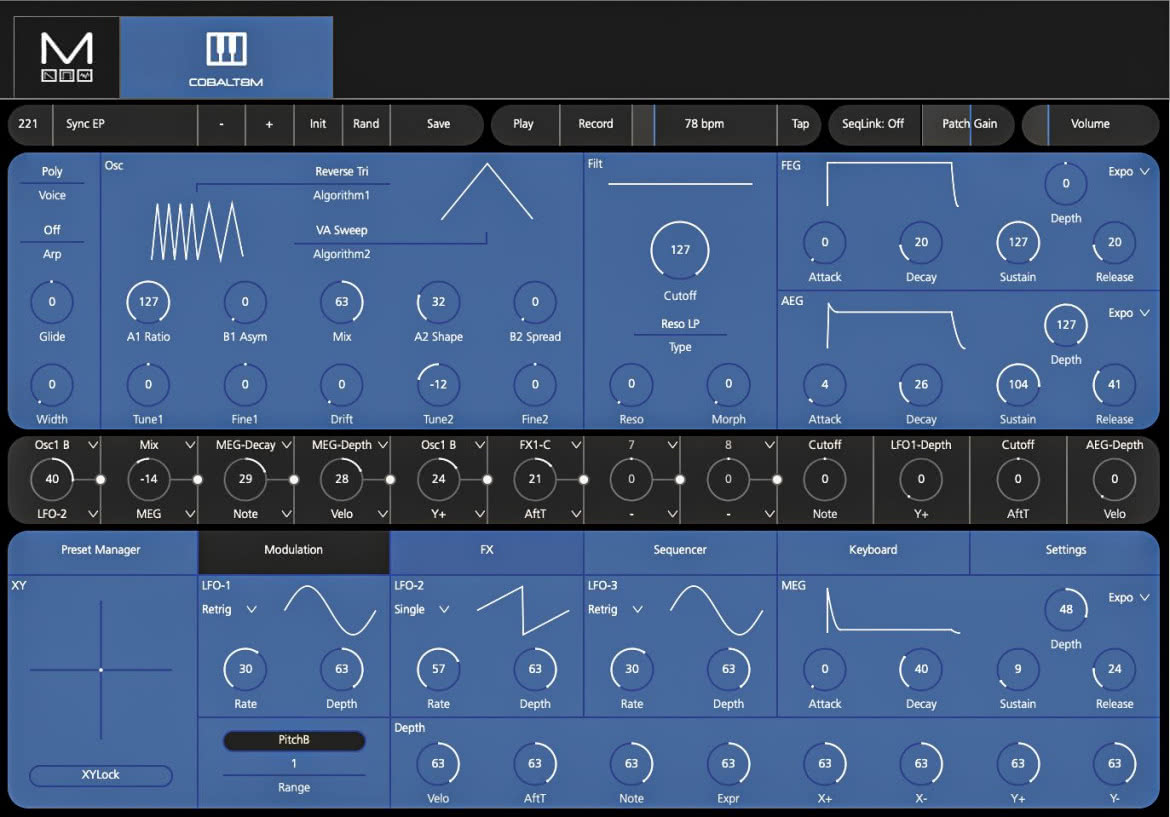Click the LFO-2 sawtooth wave shape
The height and width of the screenshot is (817, 1170).
click(x=523, y=610)
